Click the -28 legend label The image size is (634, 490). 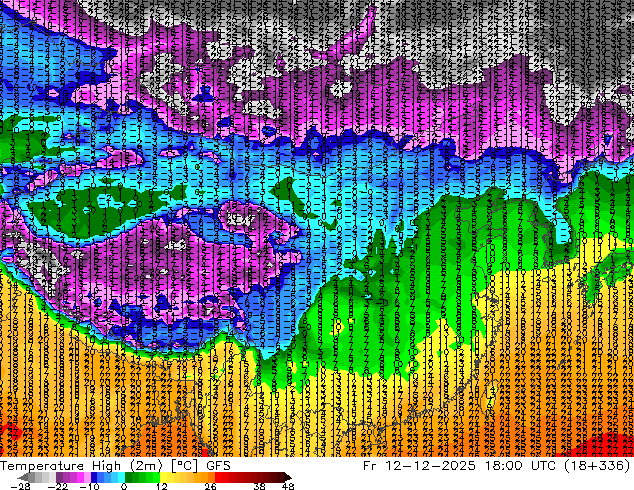tap(21, 486)
